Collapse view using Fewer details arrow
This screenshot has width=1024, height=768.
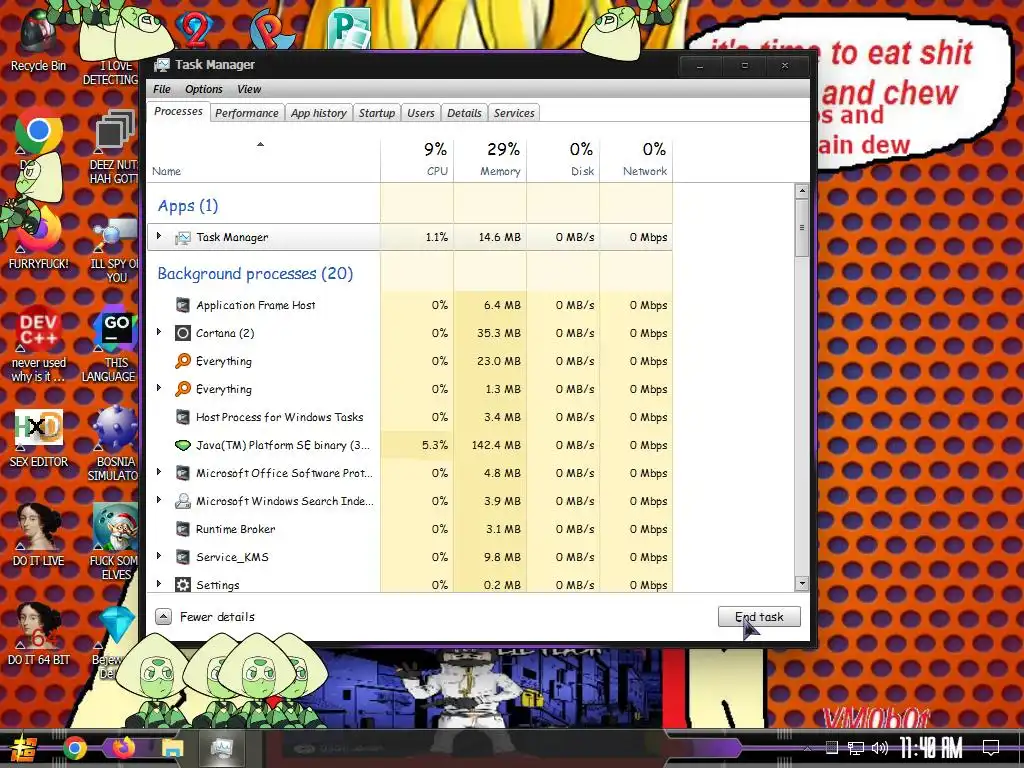pyautogui.click(x=163, y=616)
